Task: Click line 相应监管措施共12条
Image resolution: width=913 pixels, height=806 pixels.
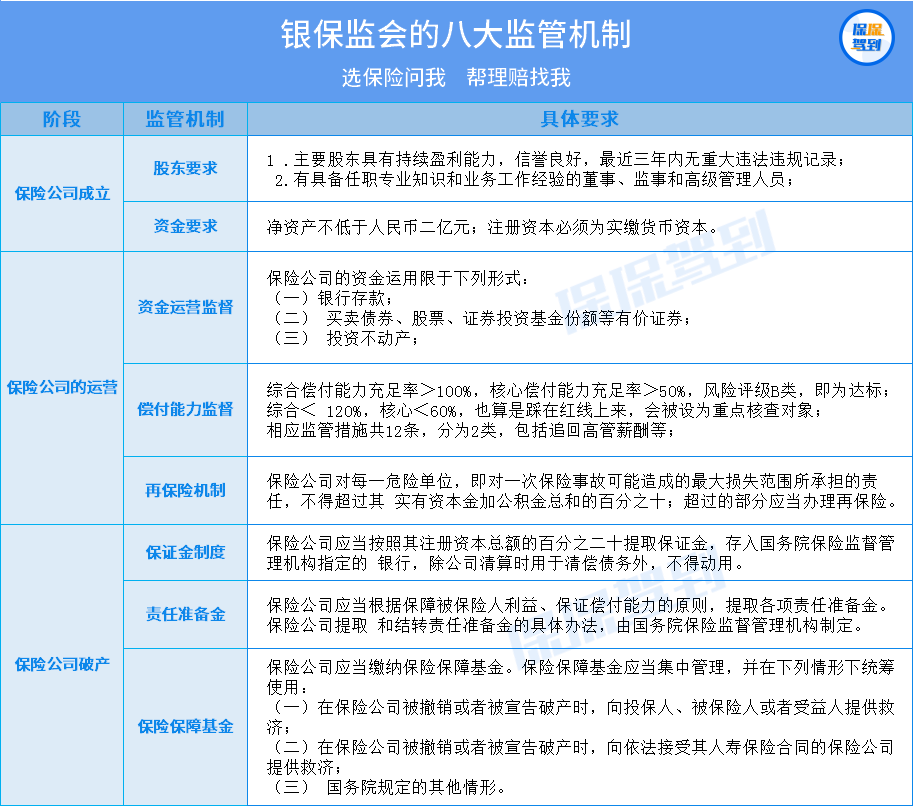Action: (470, 431)
